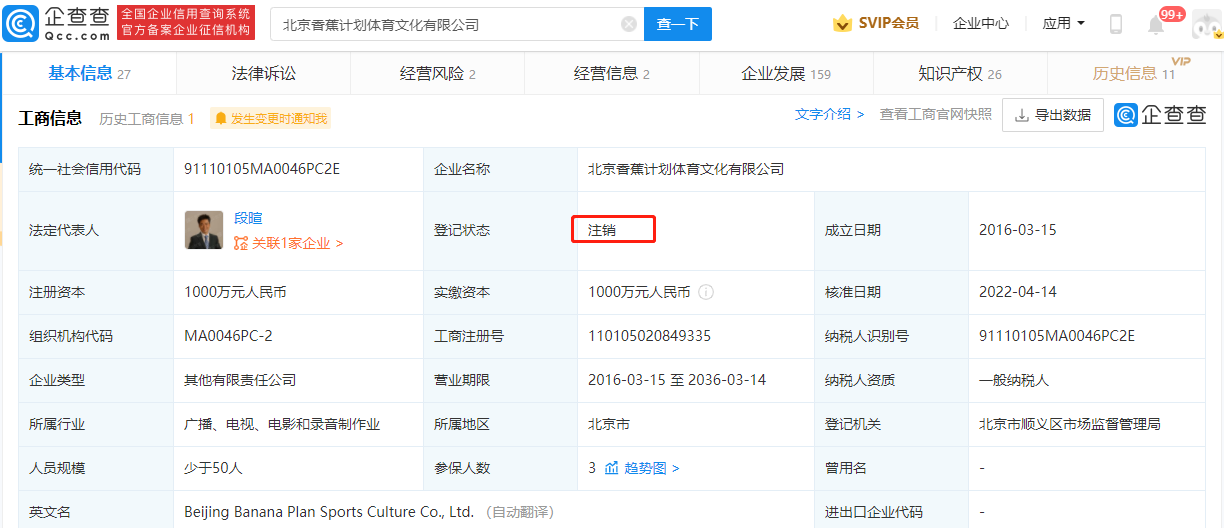The height and width of the screenshot is (528, 1224).
Task: Select credit code 91110105MA0046PC2E text
Action: click(x=262, y=169)
